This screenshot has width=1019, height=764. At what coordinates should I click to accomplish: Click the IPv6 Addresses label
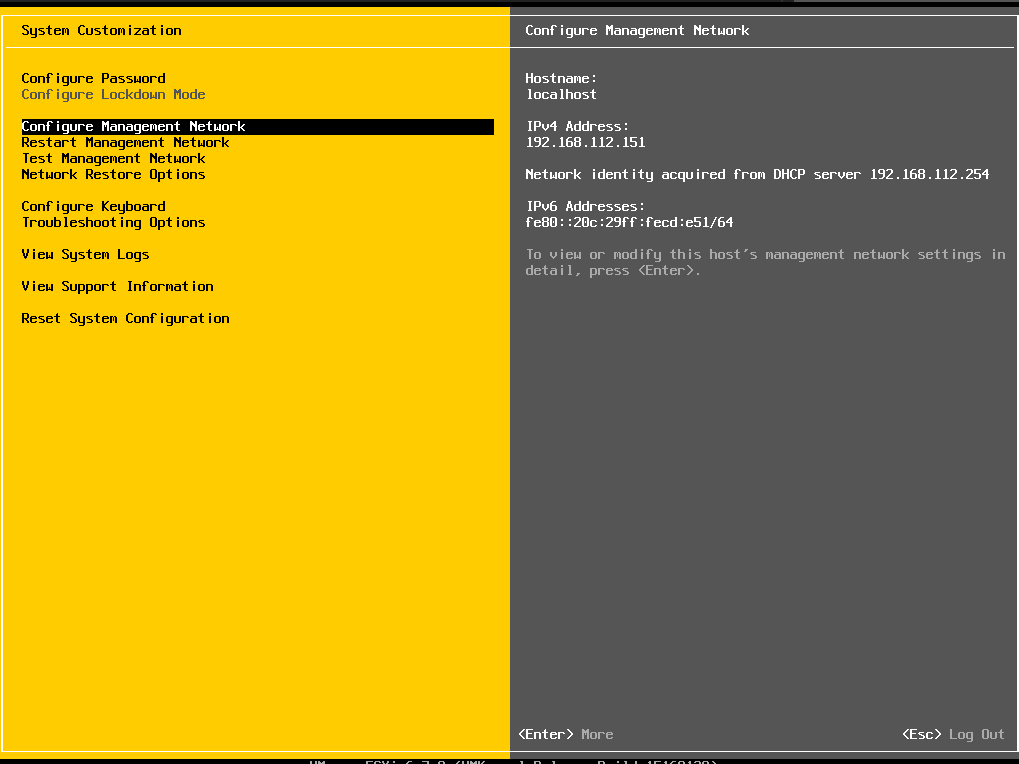tap(585, 207)
